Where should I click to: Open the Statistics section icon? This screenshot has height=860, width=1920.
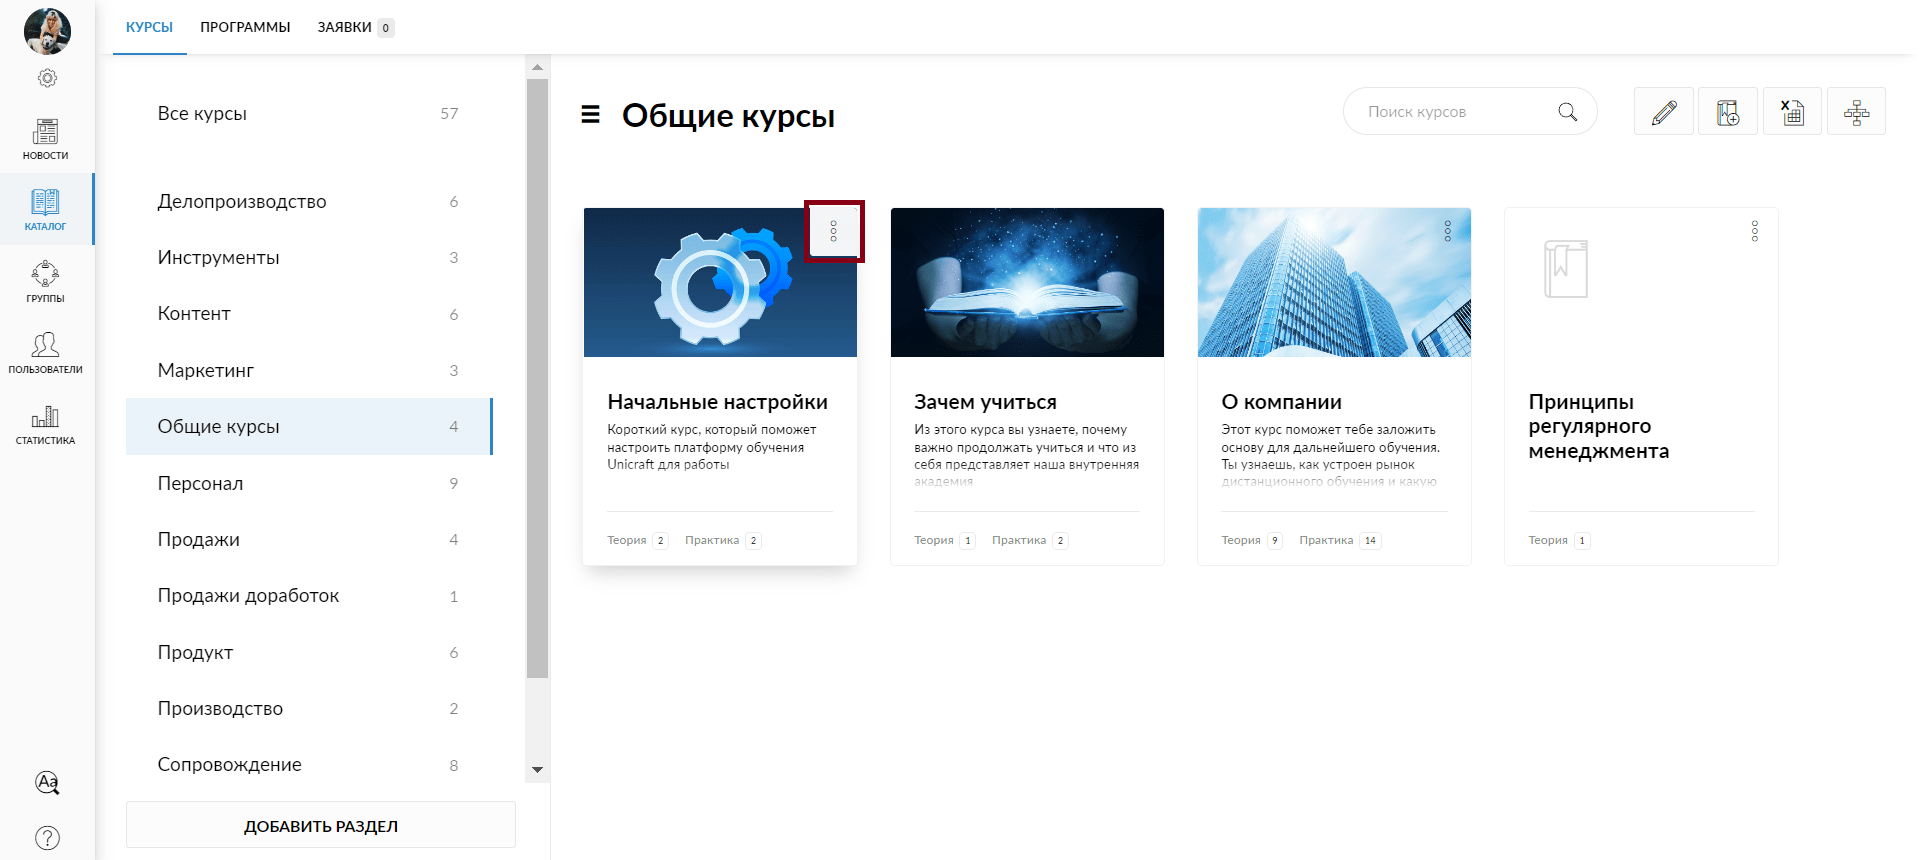(x=45, y=423)
